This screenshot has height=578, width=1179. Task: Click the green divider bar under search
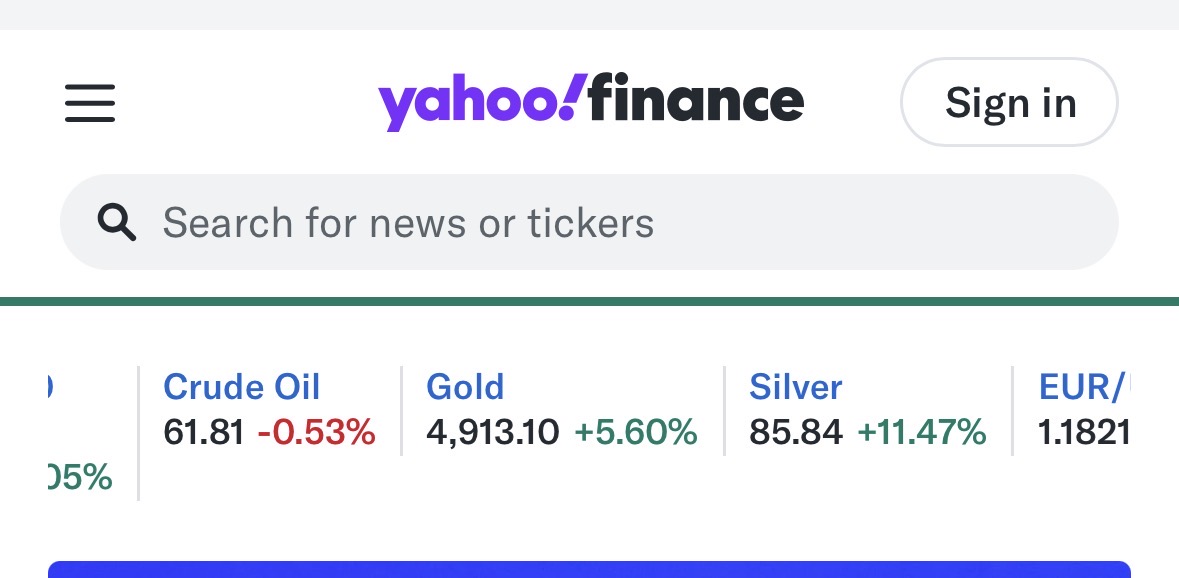pyautogui.click(x=589, y=302)
